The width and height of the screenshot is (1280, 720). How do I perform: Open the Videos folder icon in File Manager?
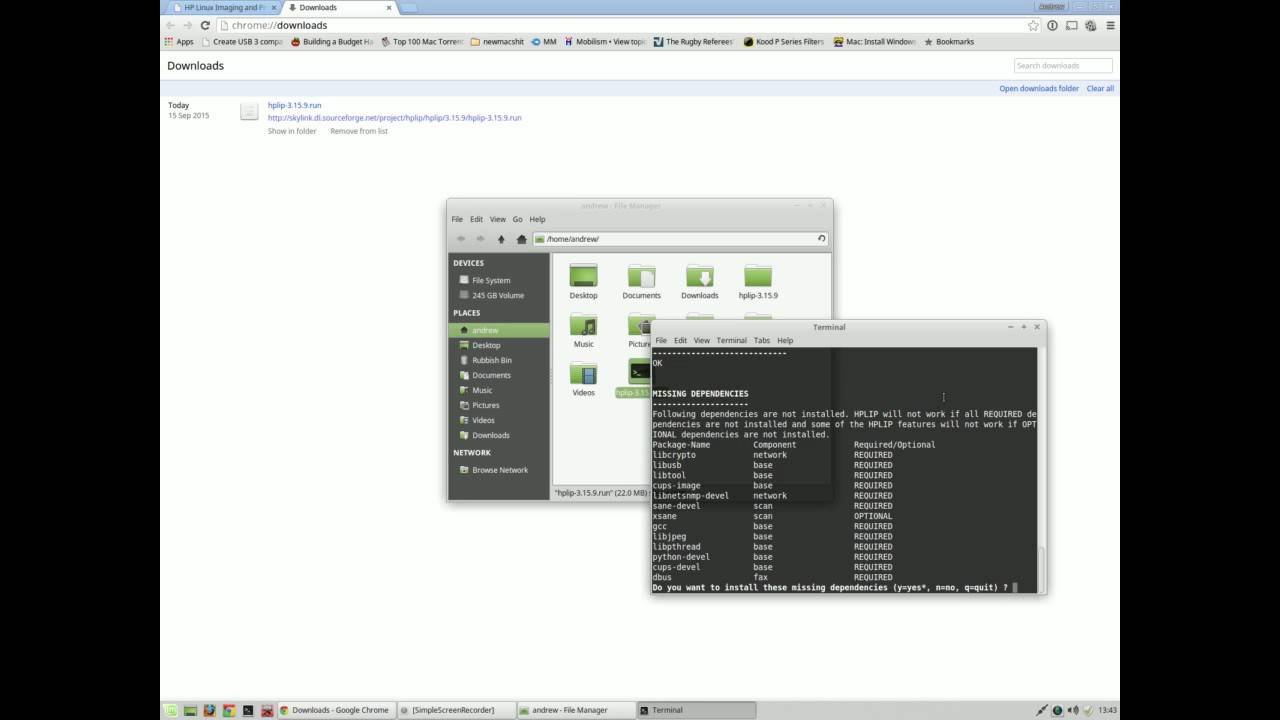point(583,374)
